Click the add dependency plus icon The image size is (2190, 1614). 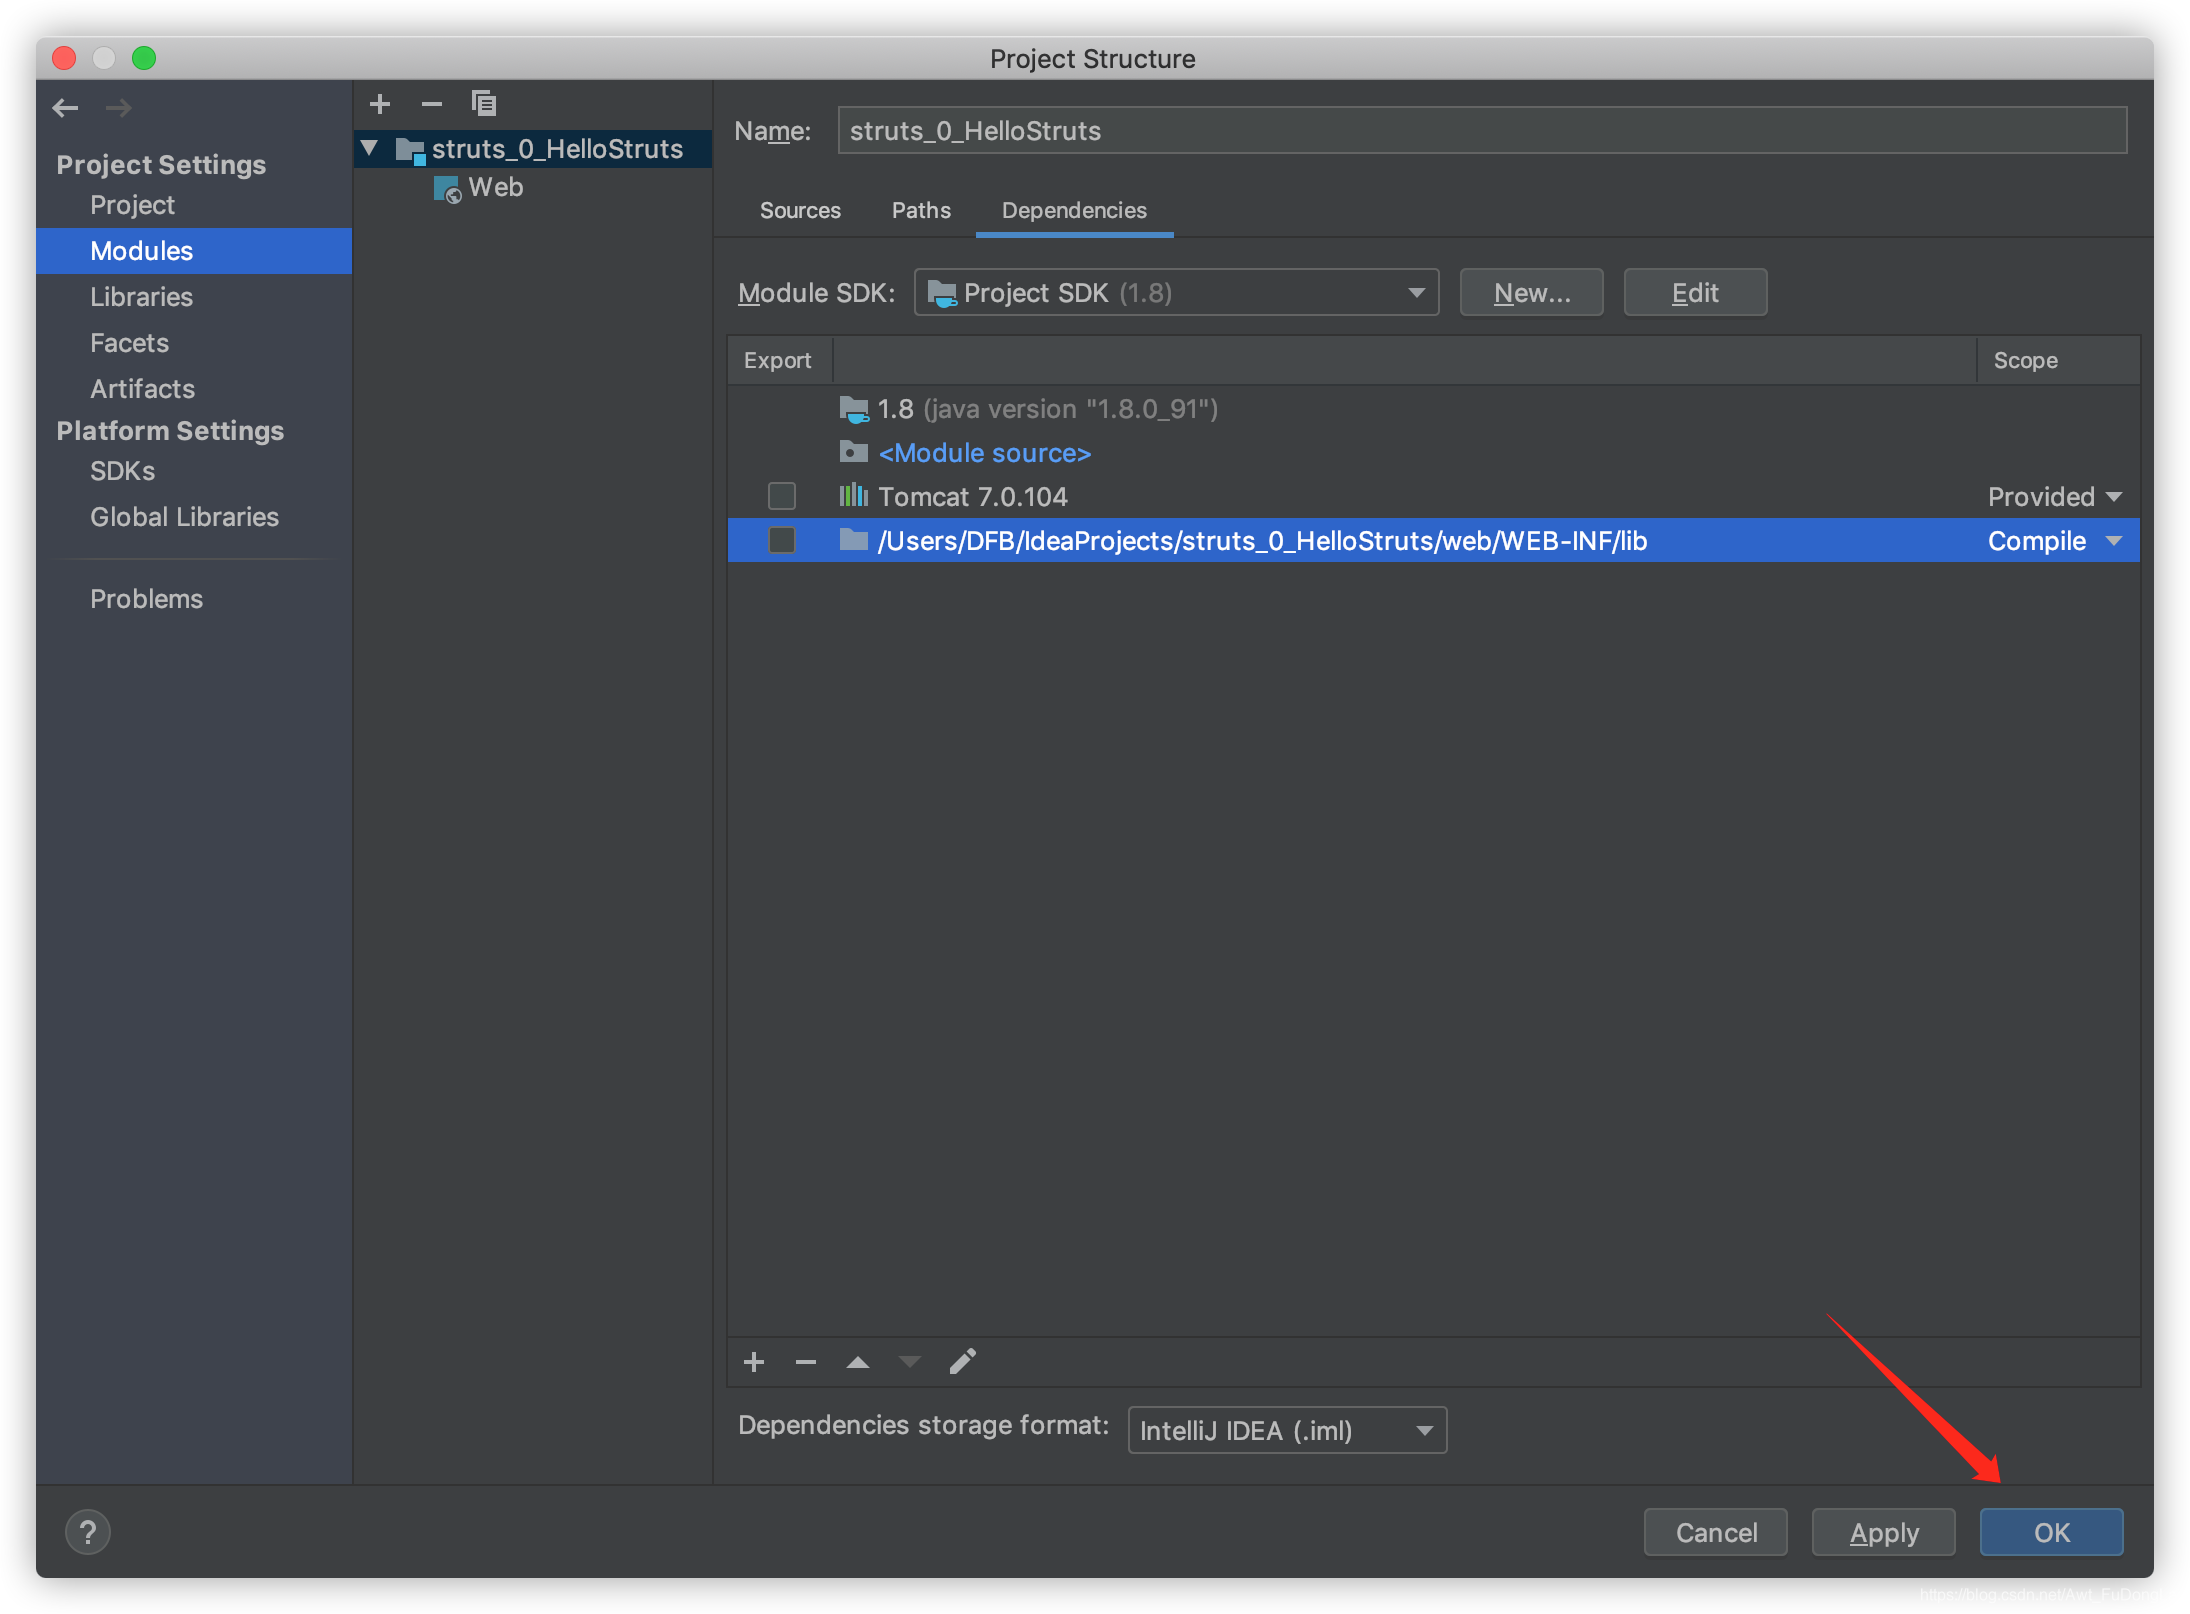tap(755, 1361)
